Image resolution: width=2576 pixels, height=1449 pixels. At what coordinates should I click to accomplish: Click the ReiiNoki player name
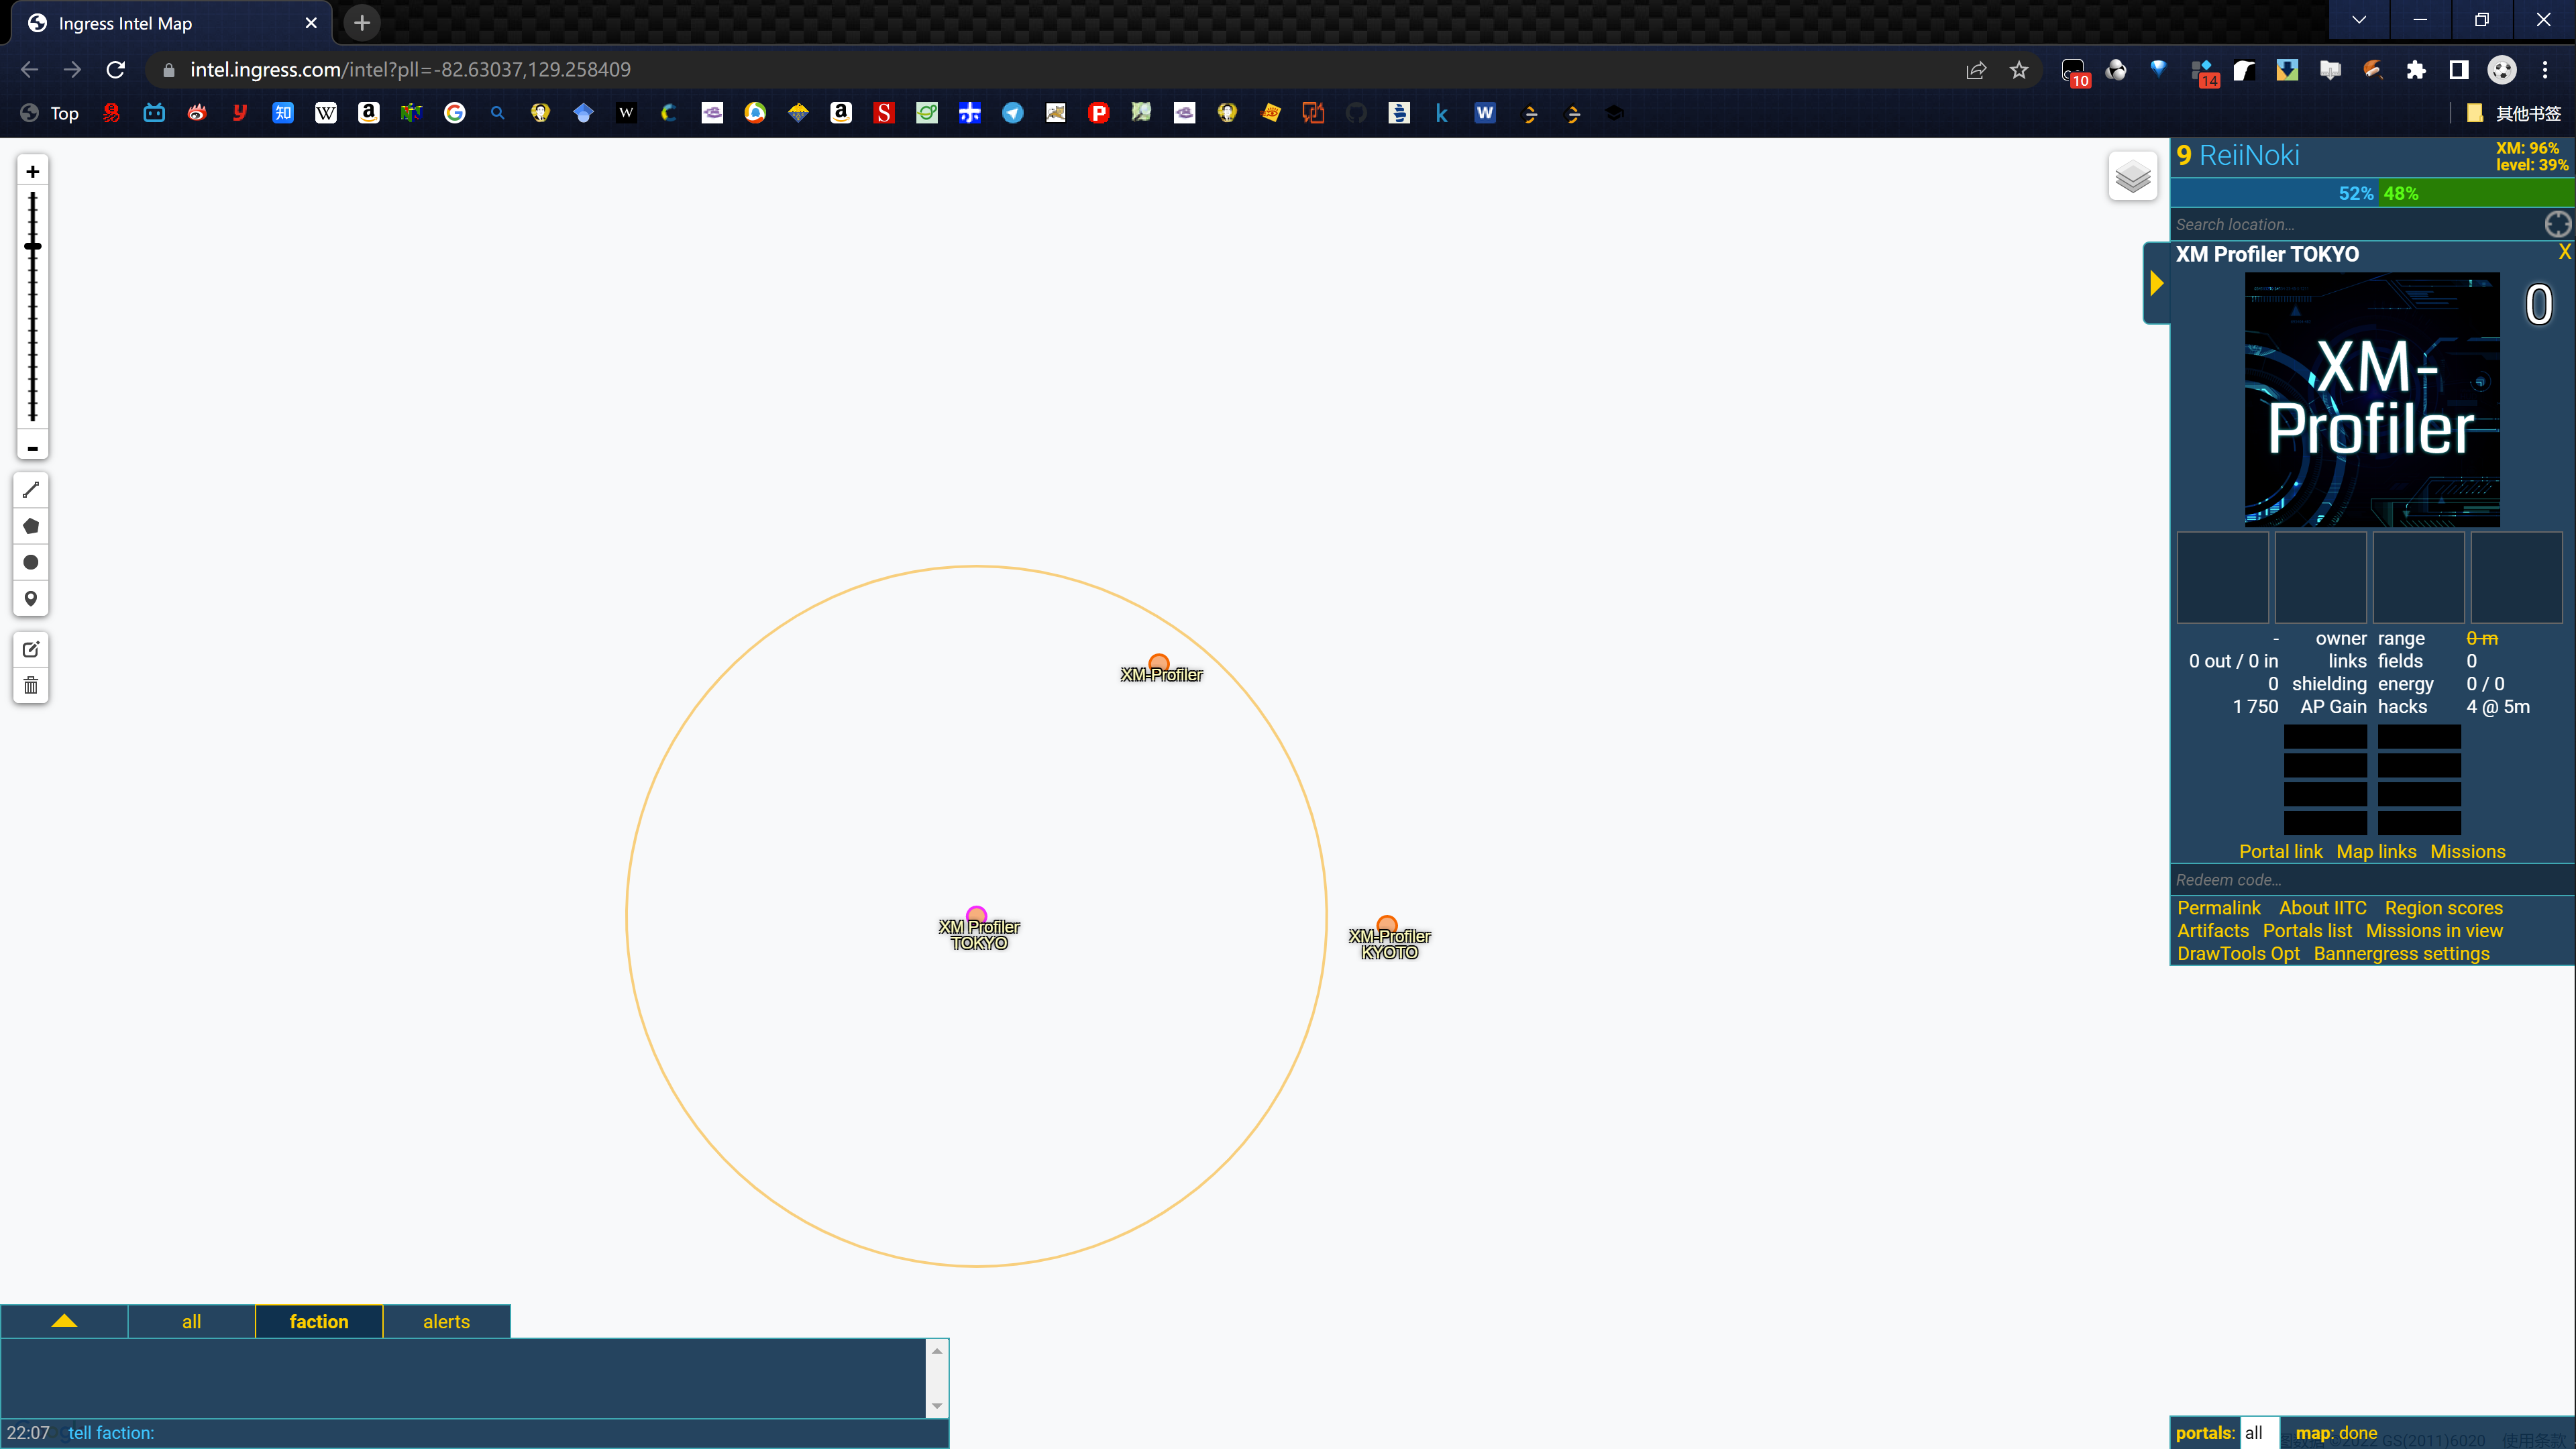pyautogui.click(x=2249, y=156)
